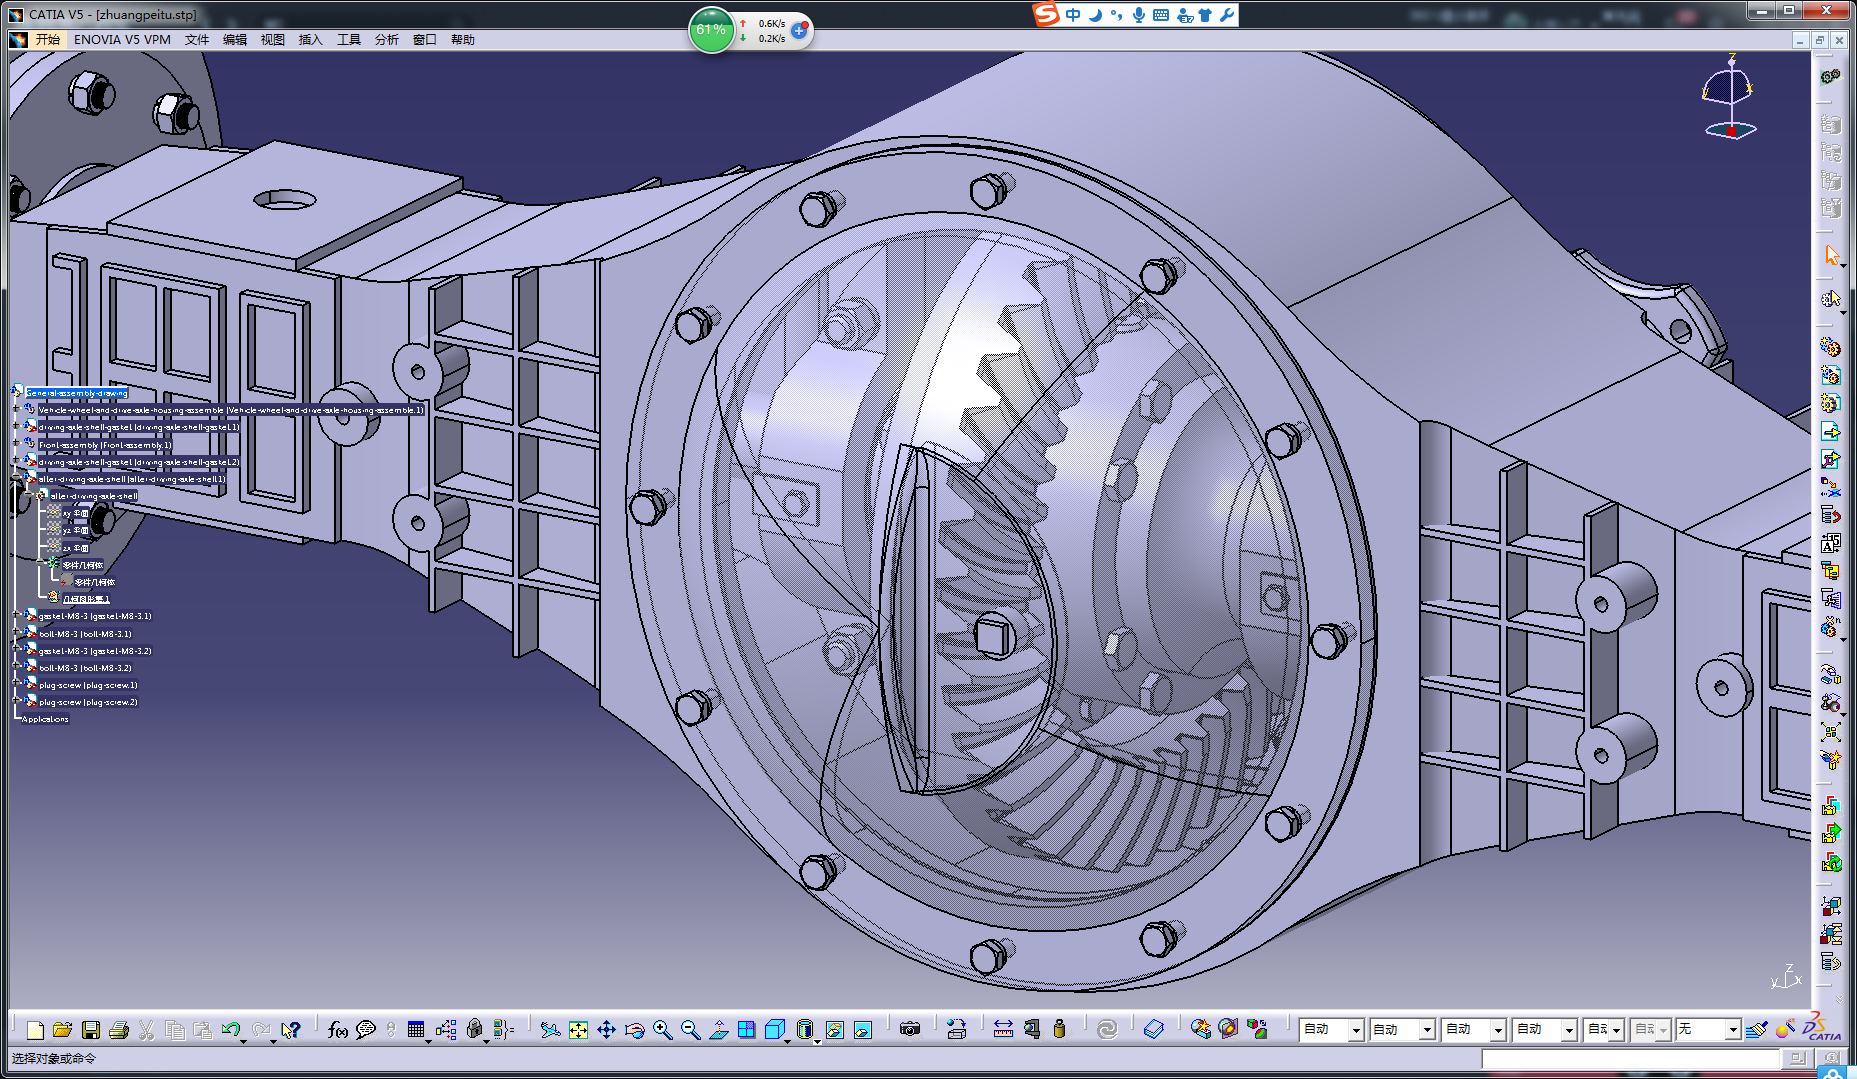Zoom in with the plus magnifier

coord(662,1030)
